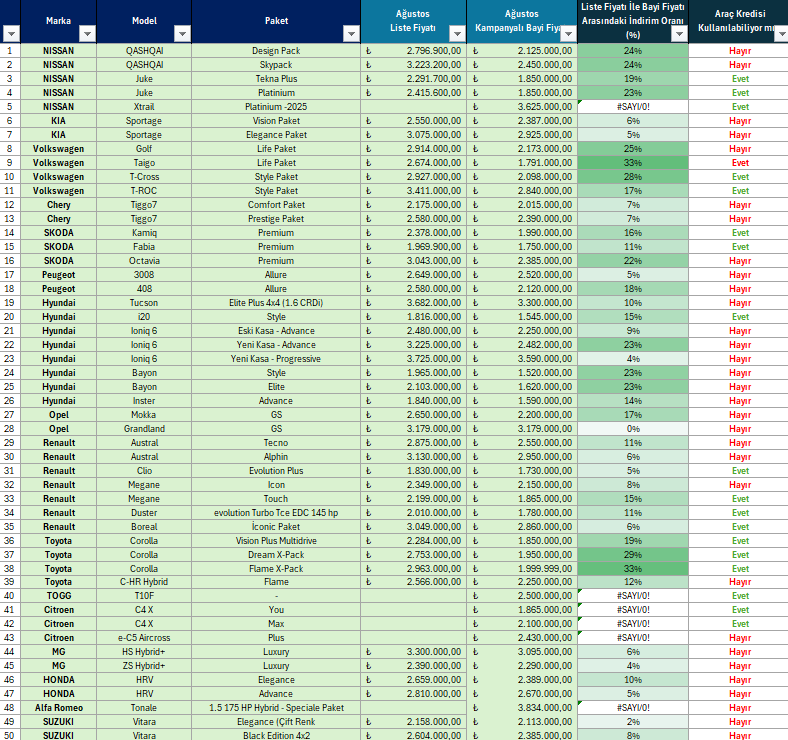Click row number 28
This screenshot has width=788, height=740.
click(10, 429)
